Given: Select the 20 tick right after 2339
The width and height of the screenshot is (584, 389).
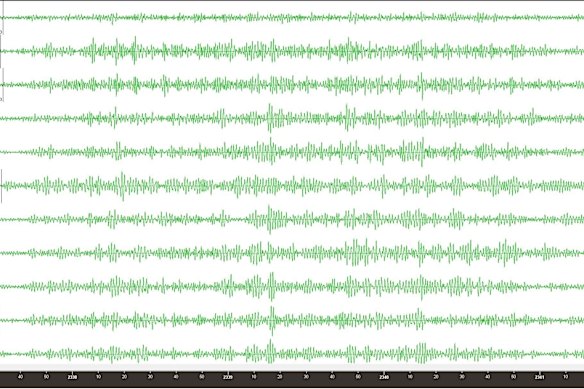Looking at the screenshot, I should coord(280,377).
